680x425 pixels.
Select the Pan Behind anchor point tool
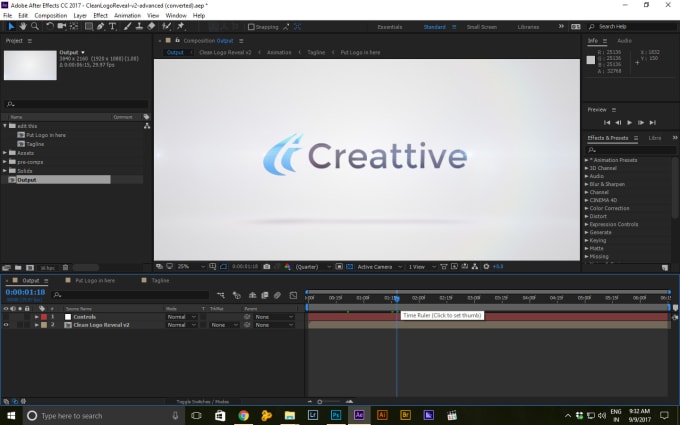(74, 26)
